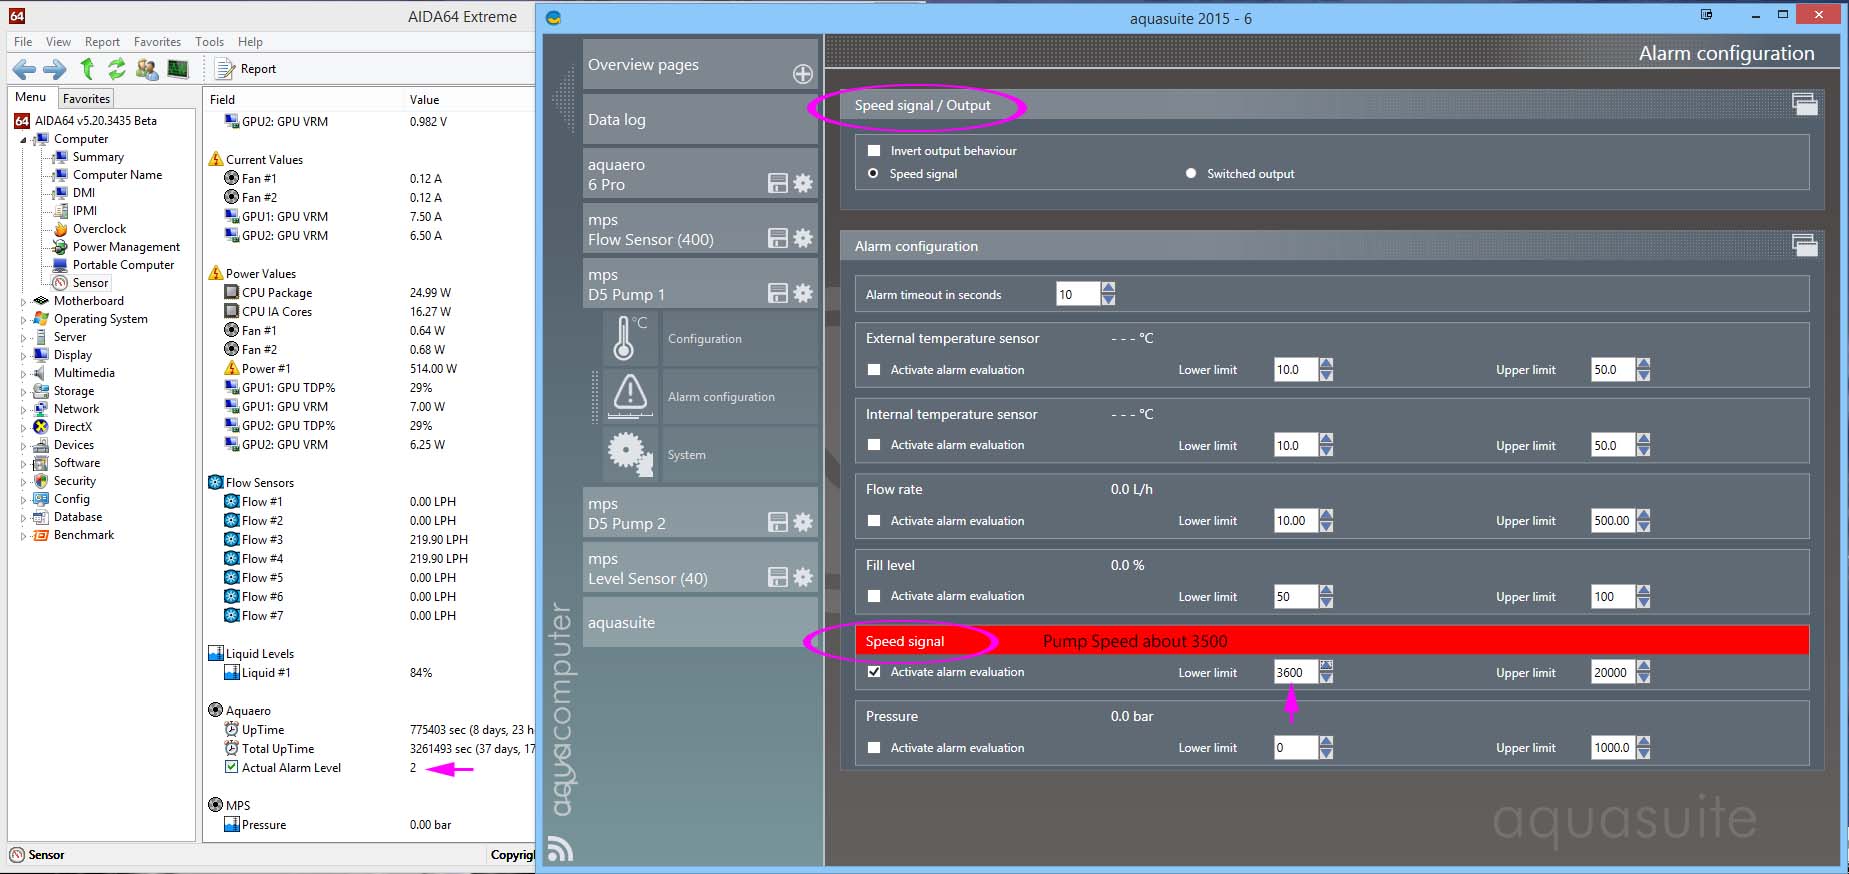
Task: Enable Flow rate alarm evaluation checkbox
Action: [874, 521]
